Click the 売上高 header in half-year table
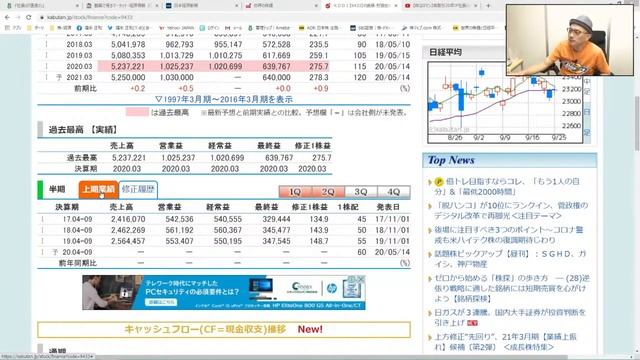 click(x=121, y=207)
